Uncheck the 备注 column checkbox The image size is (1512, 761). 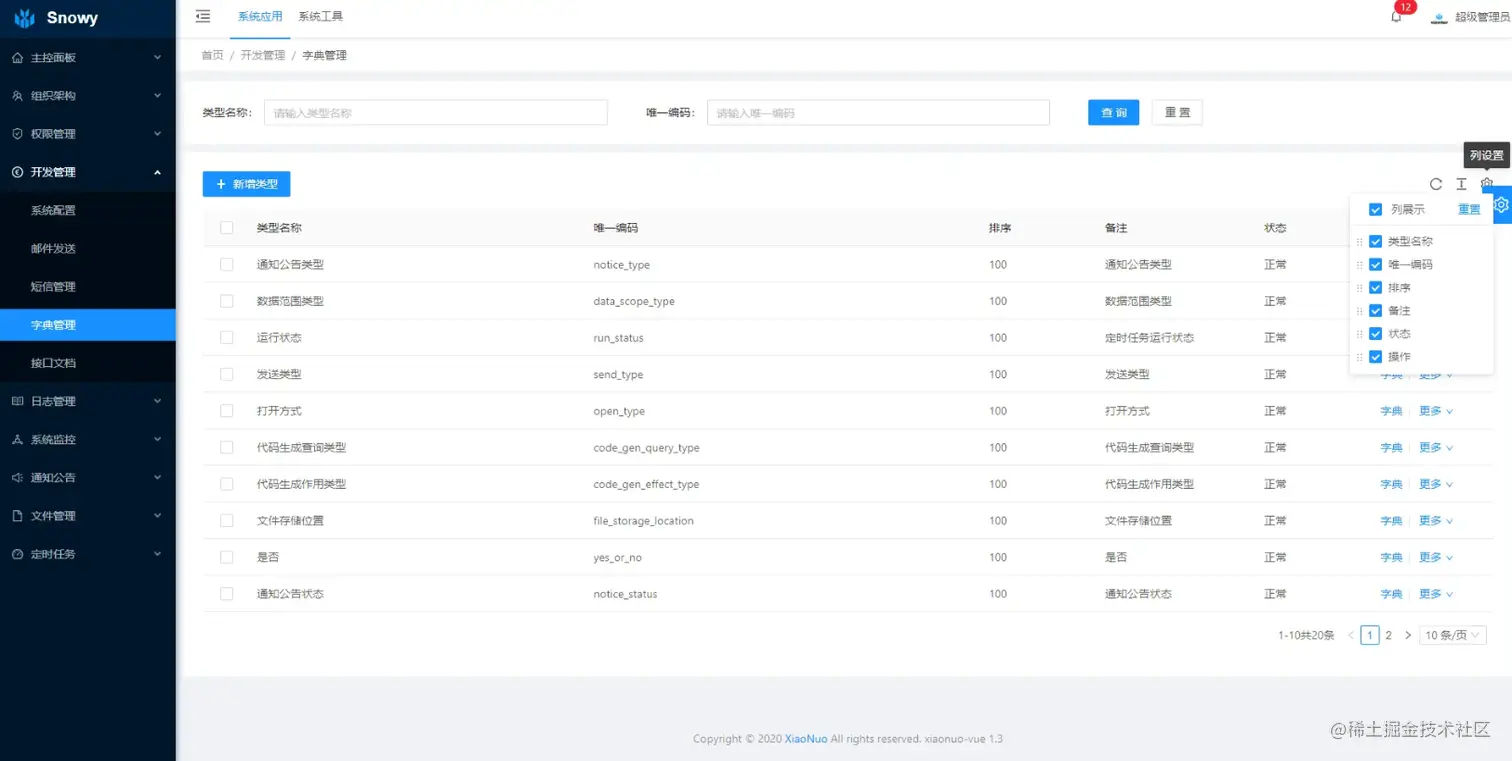(1376, 311)
